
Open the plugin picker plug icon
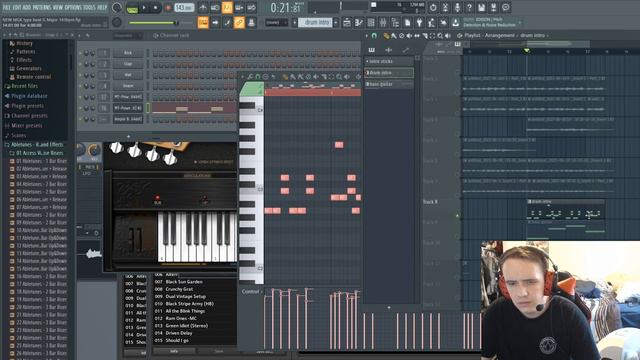click(x=420, y=22)
